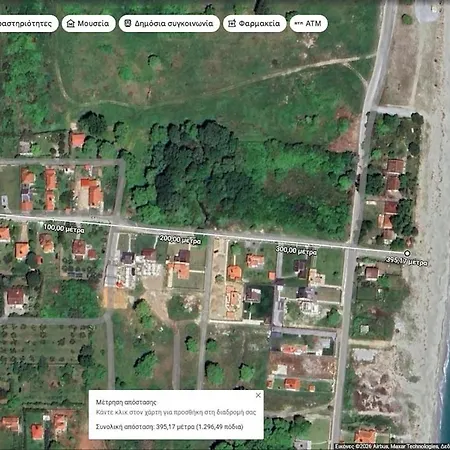Click the pharmacy icon in Φαρμακεία chip
450x450 pixels.
[232, 23]
